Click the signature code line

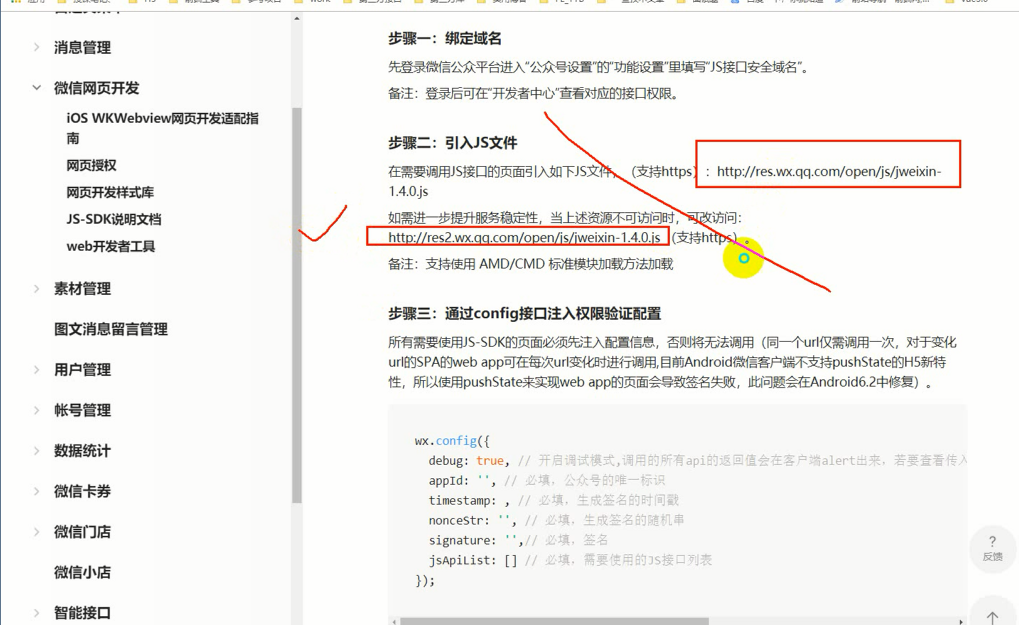click(x=519, y=540)
